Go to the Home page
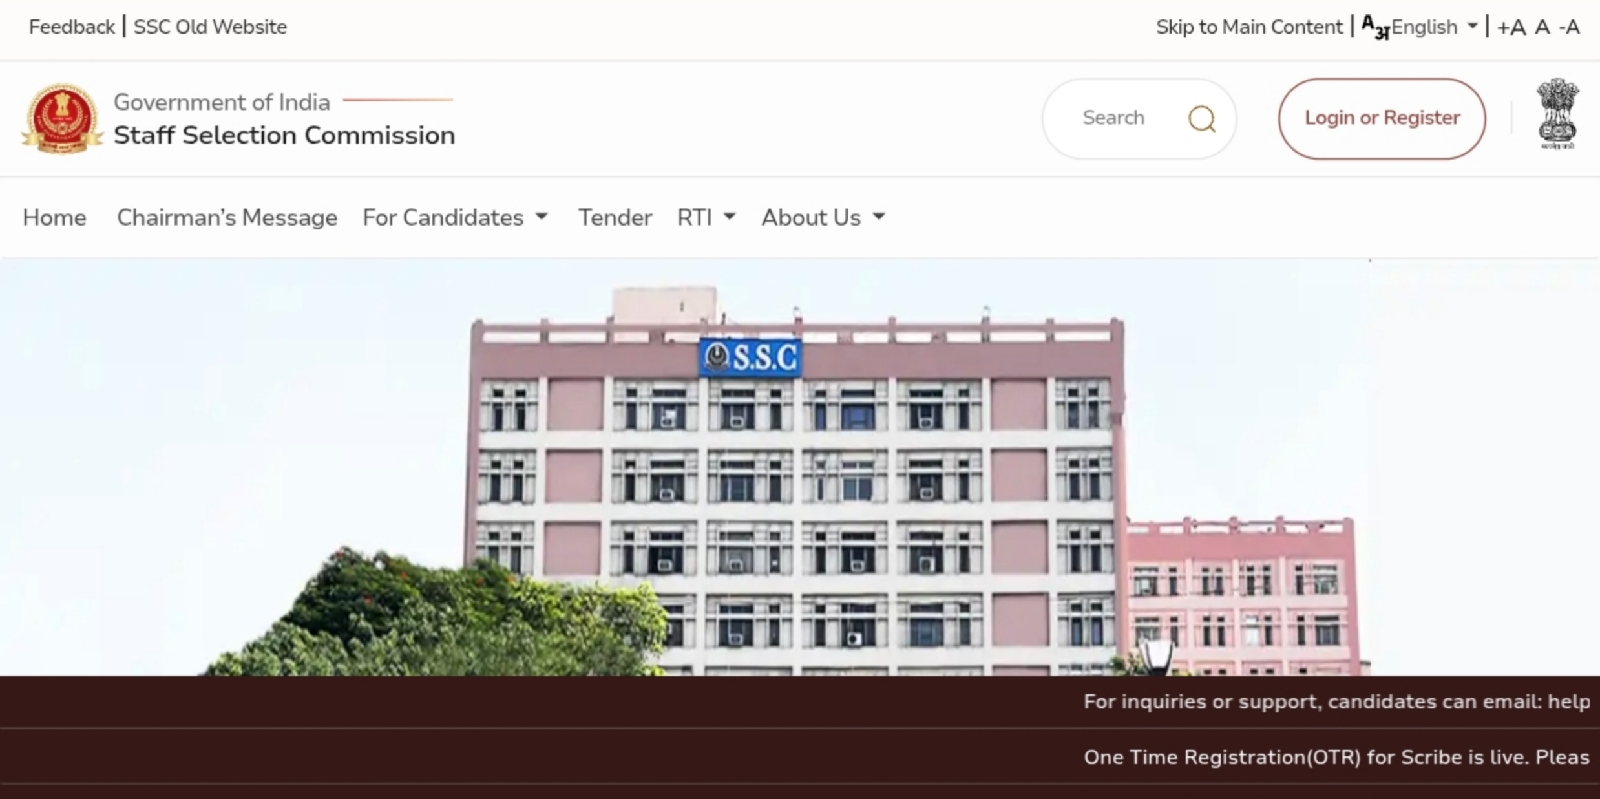 55,217
